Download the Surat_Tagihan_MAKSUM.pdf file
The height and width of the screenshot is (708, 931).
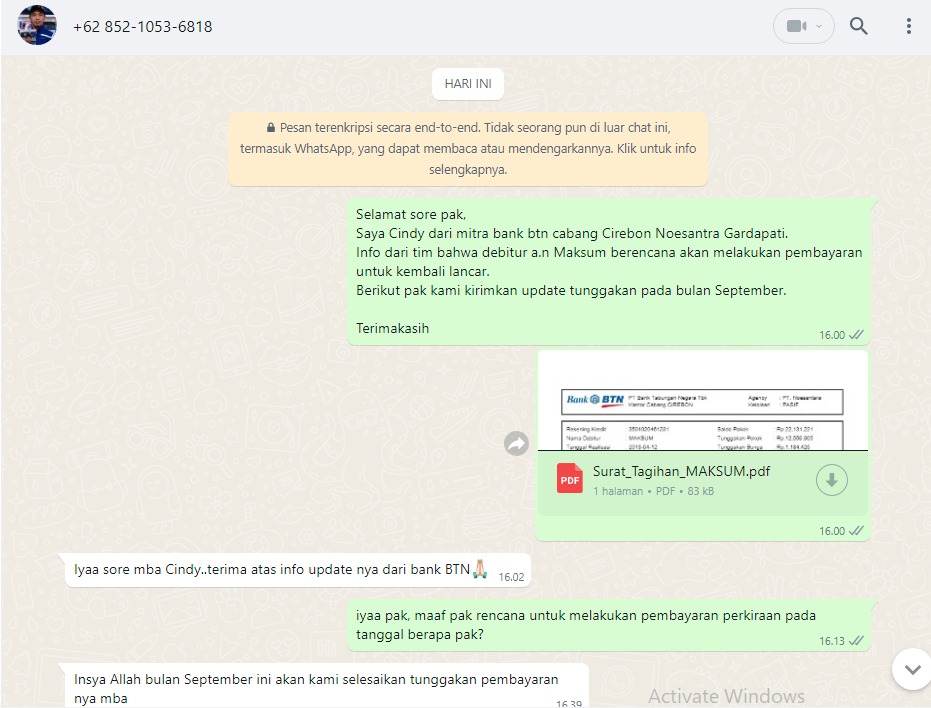point(831,480)
